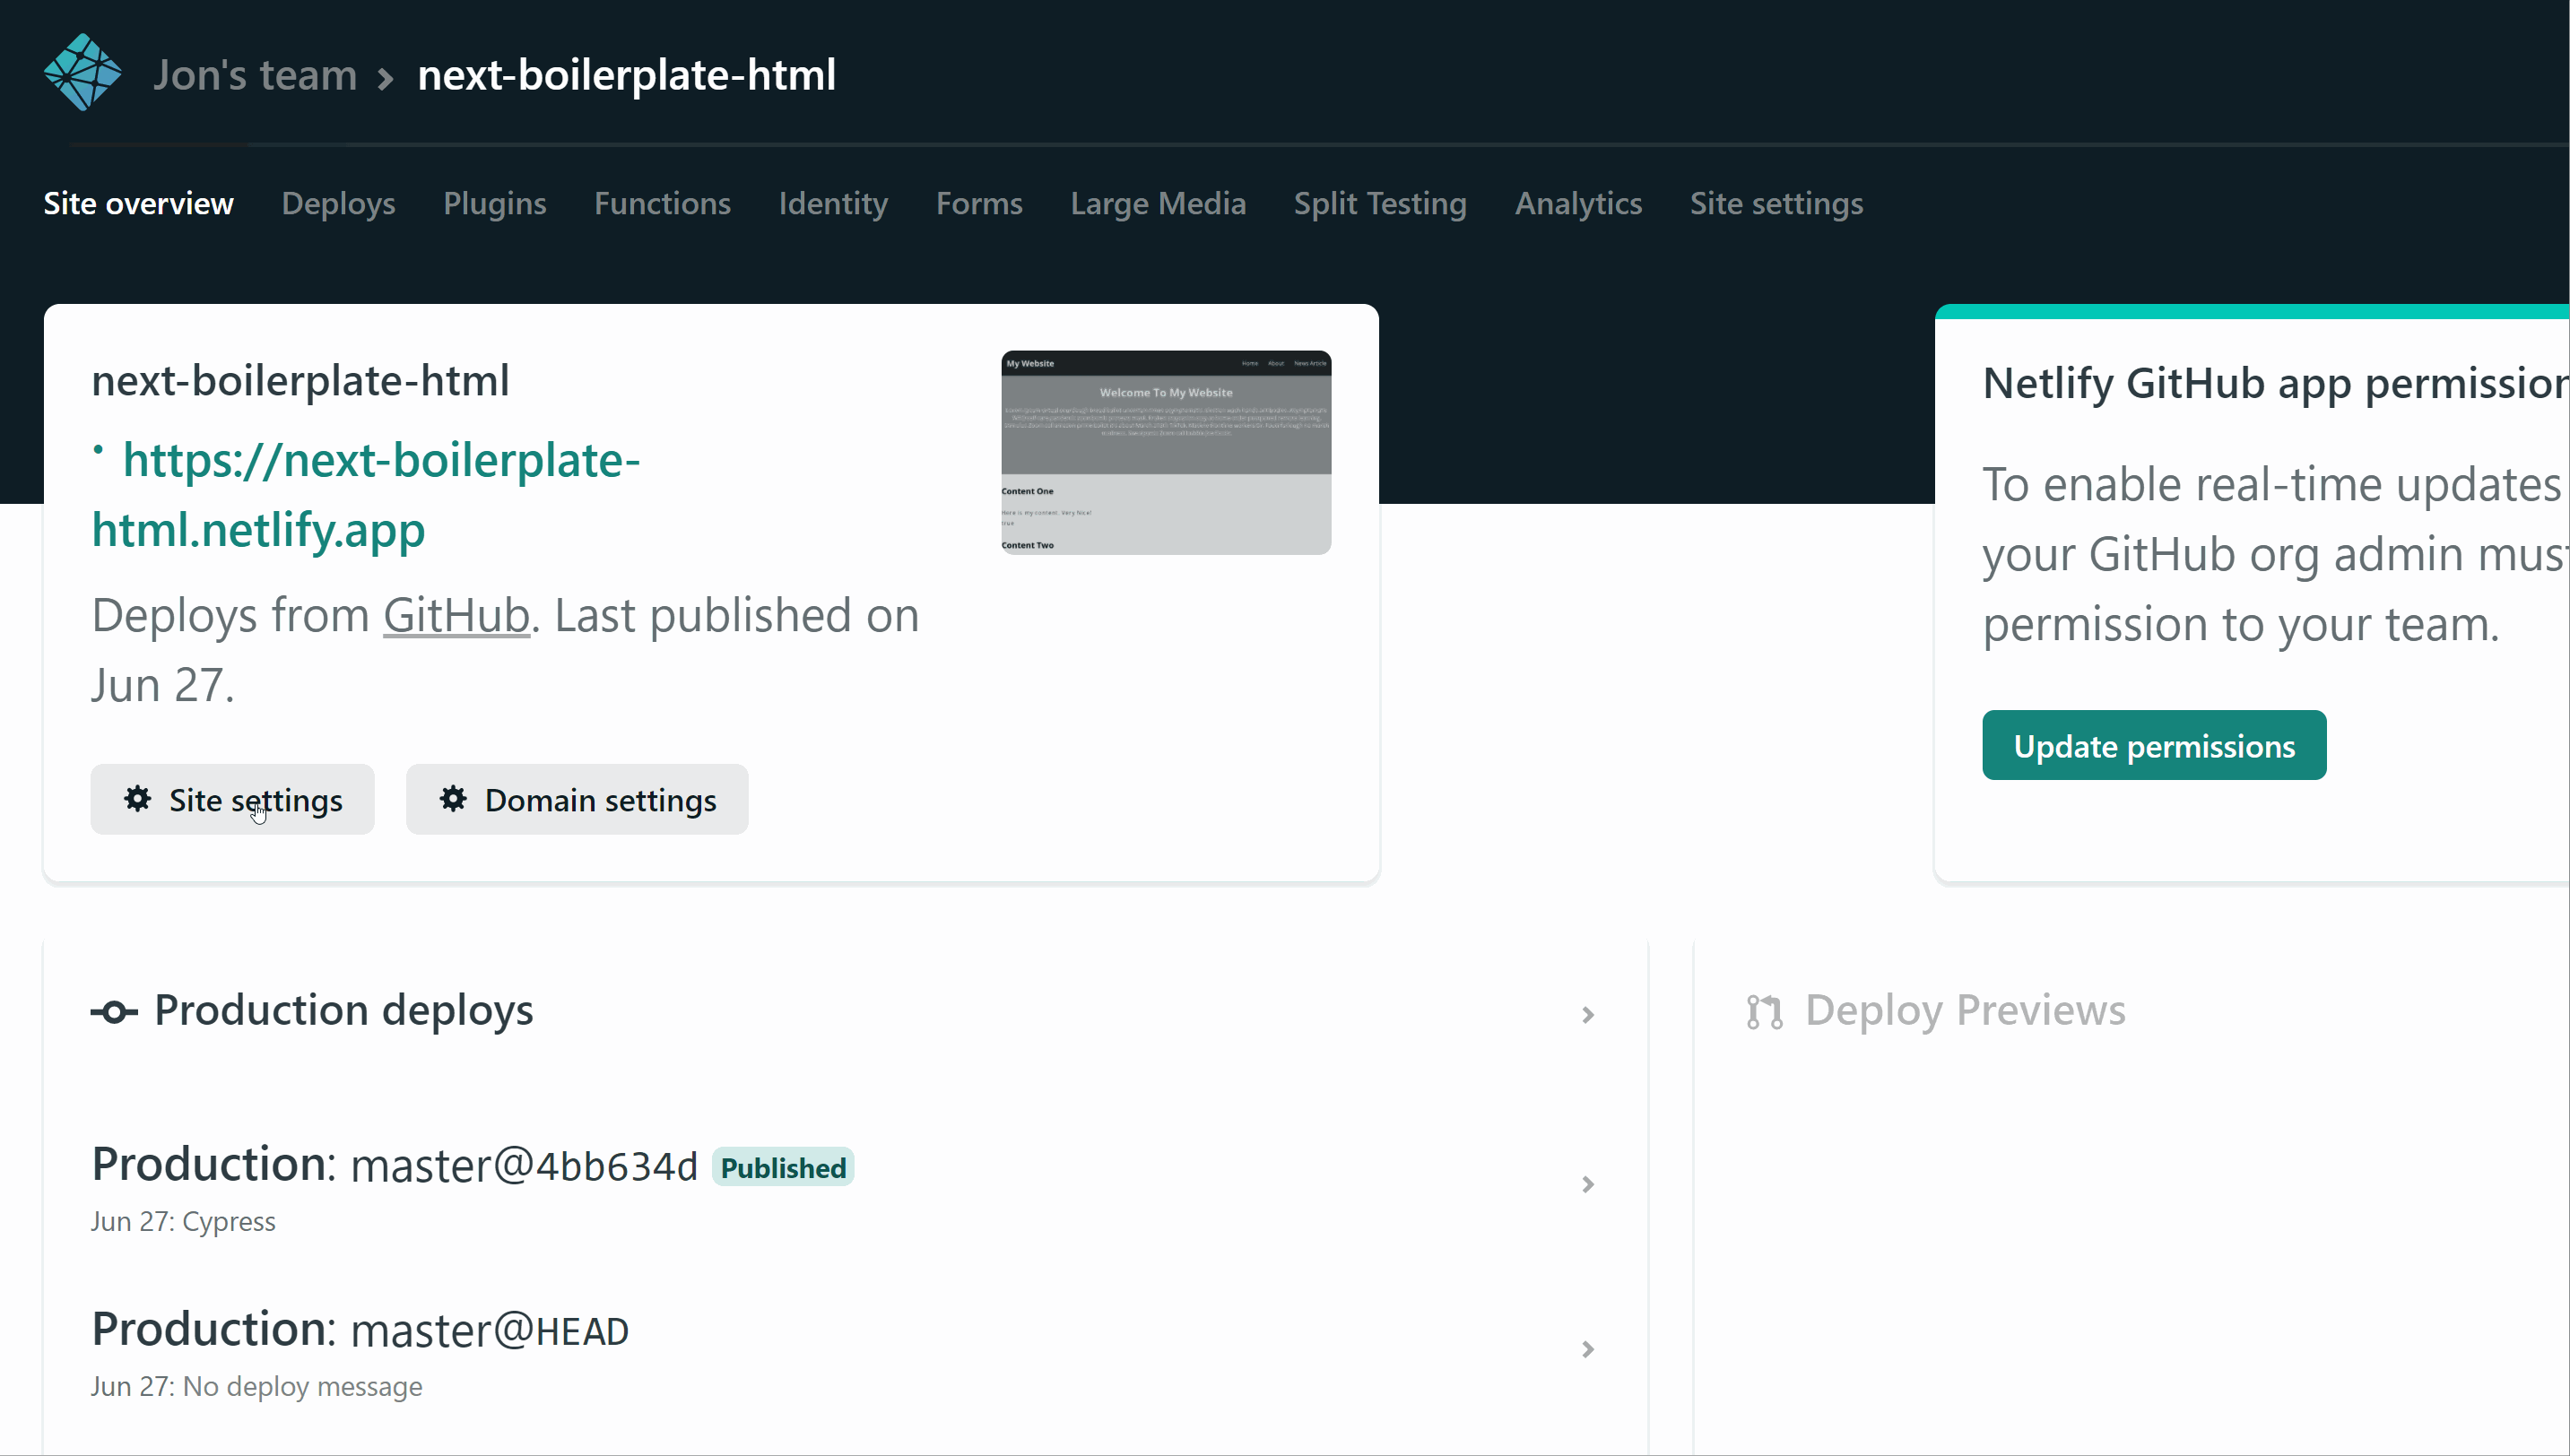This screenshot has width=2570, height=1456.
Task: Switch to the Deploys tab
Action: (x=338, y=203)
